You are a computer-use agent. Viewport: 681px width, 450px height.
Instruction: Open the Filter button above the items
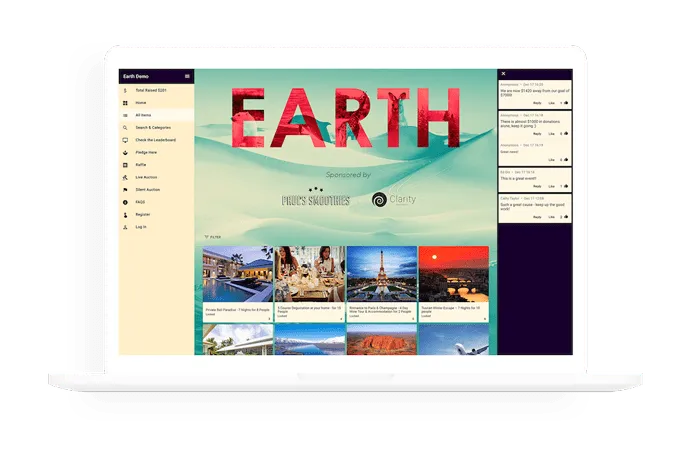[213, 237]
